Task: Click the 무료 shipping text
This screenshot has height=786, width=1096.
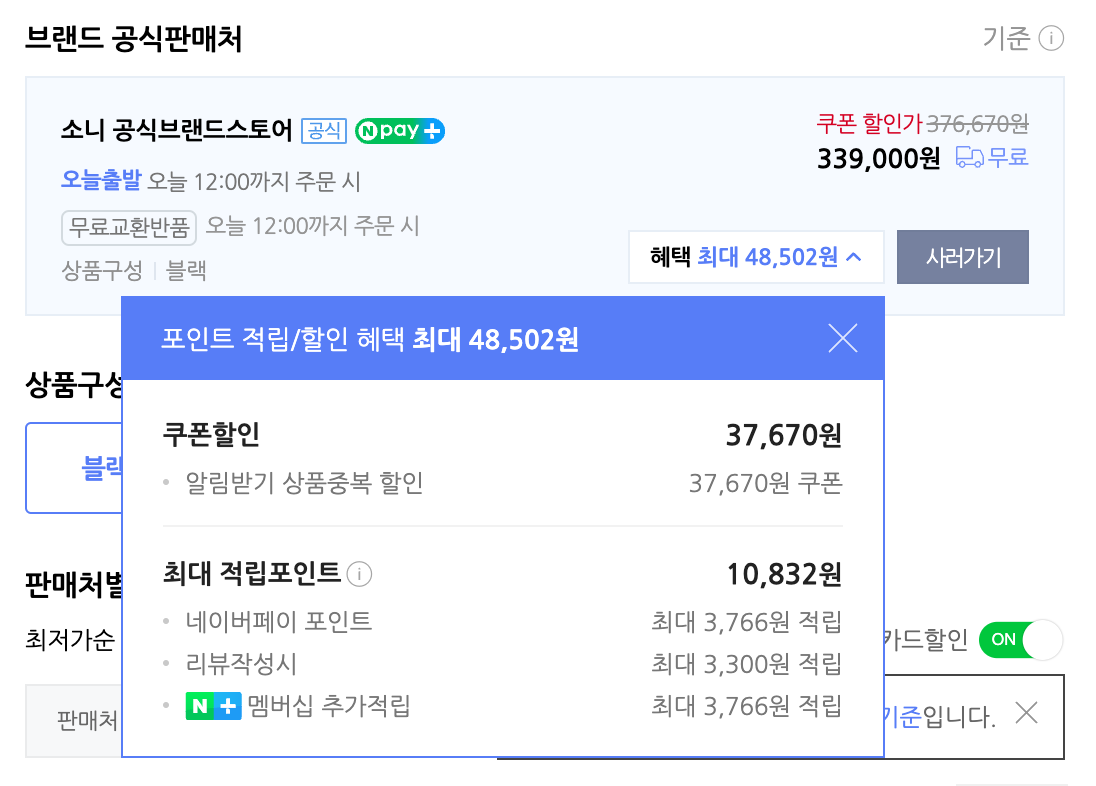Action: tap(1008, 157)
